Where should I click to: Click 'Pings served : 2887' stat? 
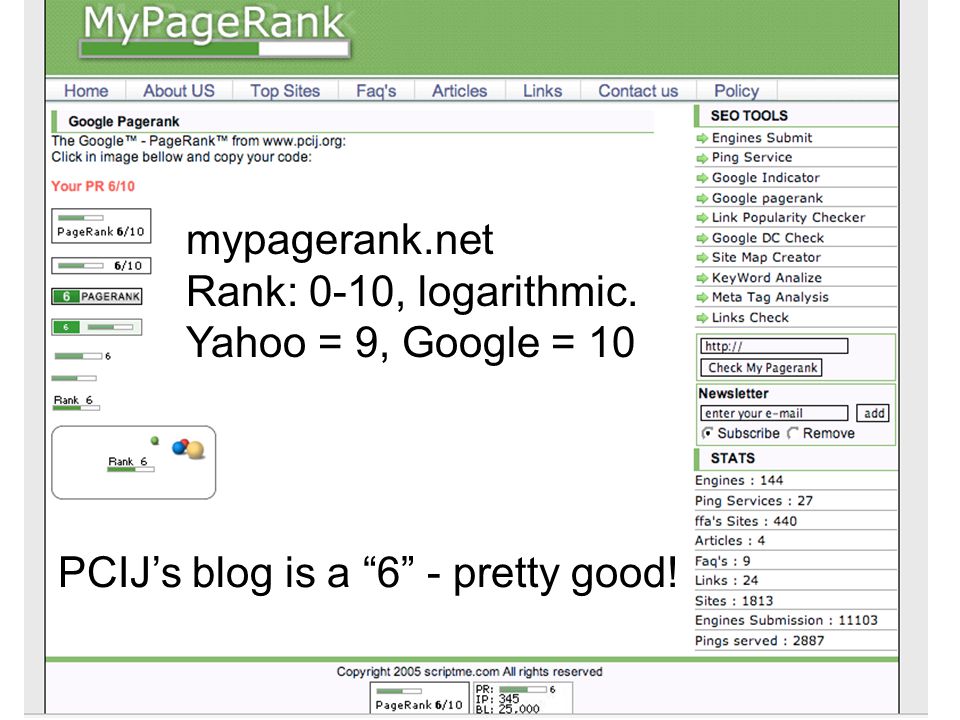(760, 640)
